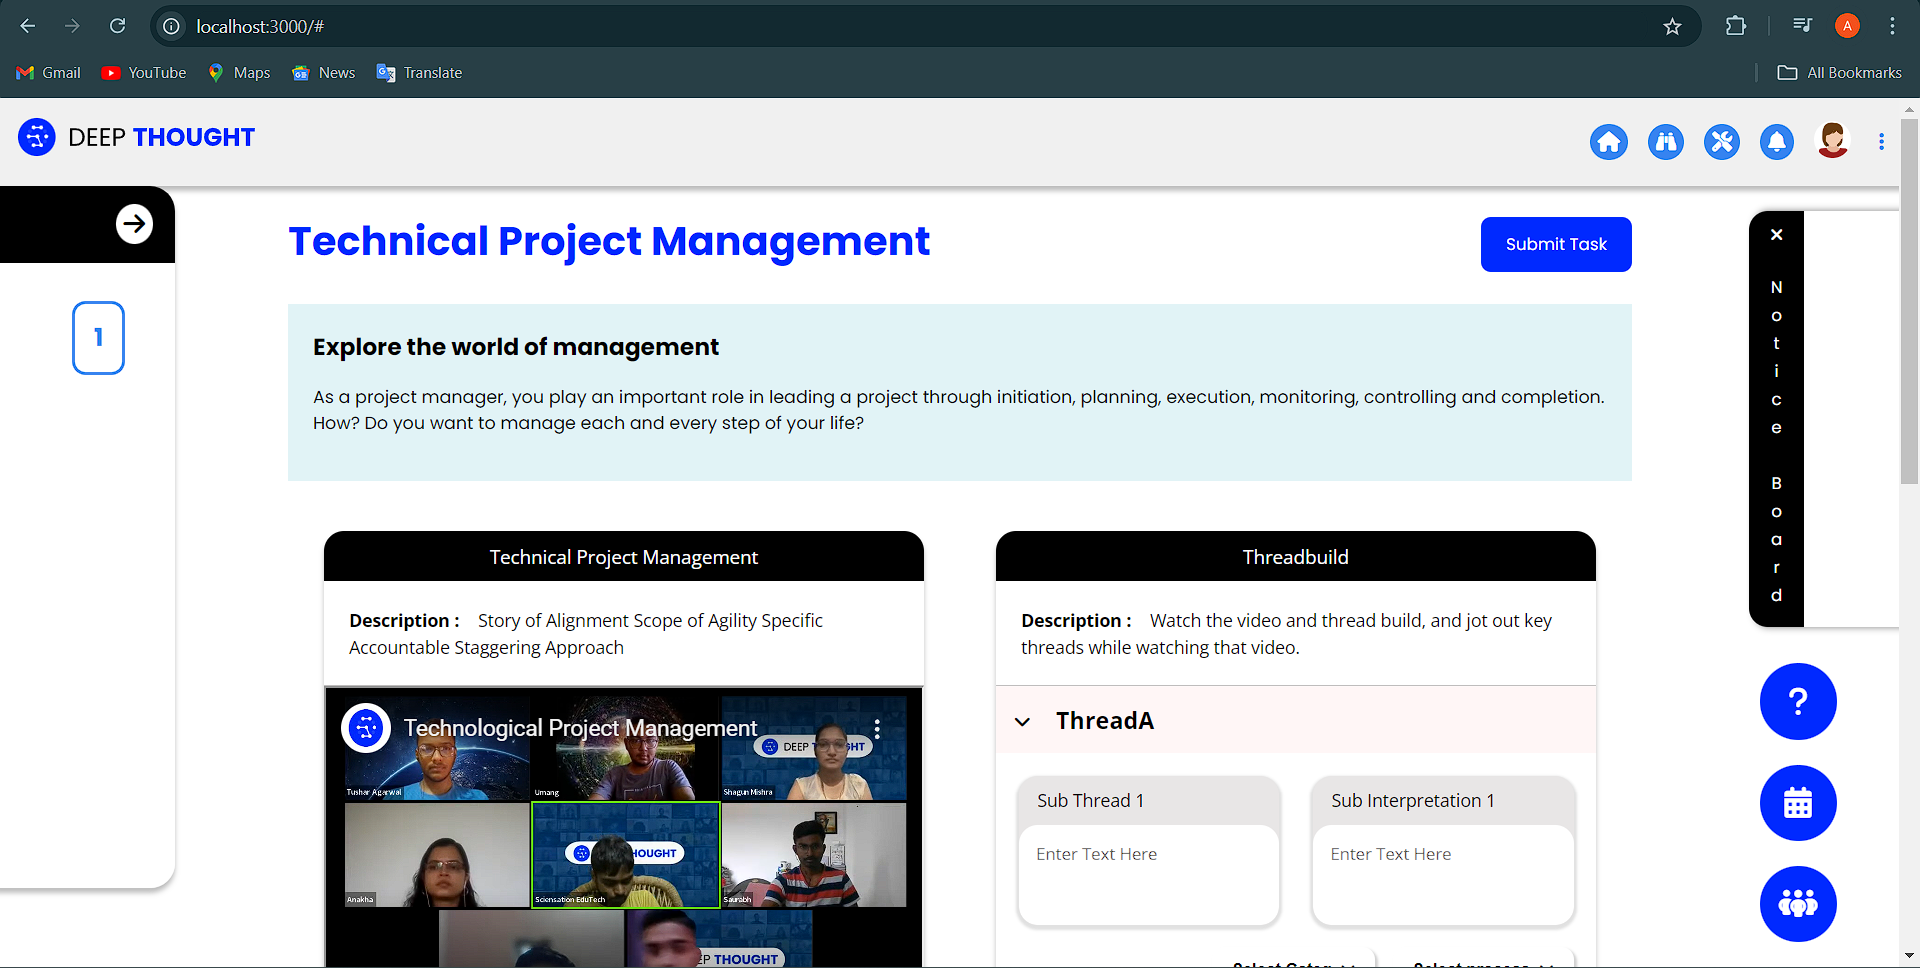View site information icon in address bar
Viewport: 1920px width, 968px height.
pos(172,26)
